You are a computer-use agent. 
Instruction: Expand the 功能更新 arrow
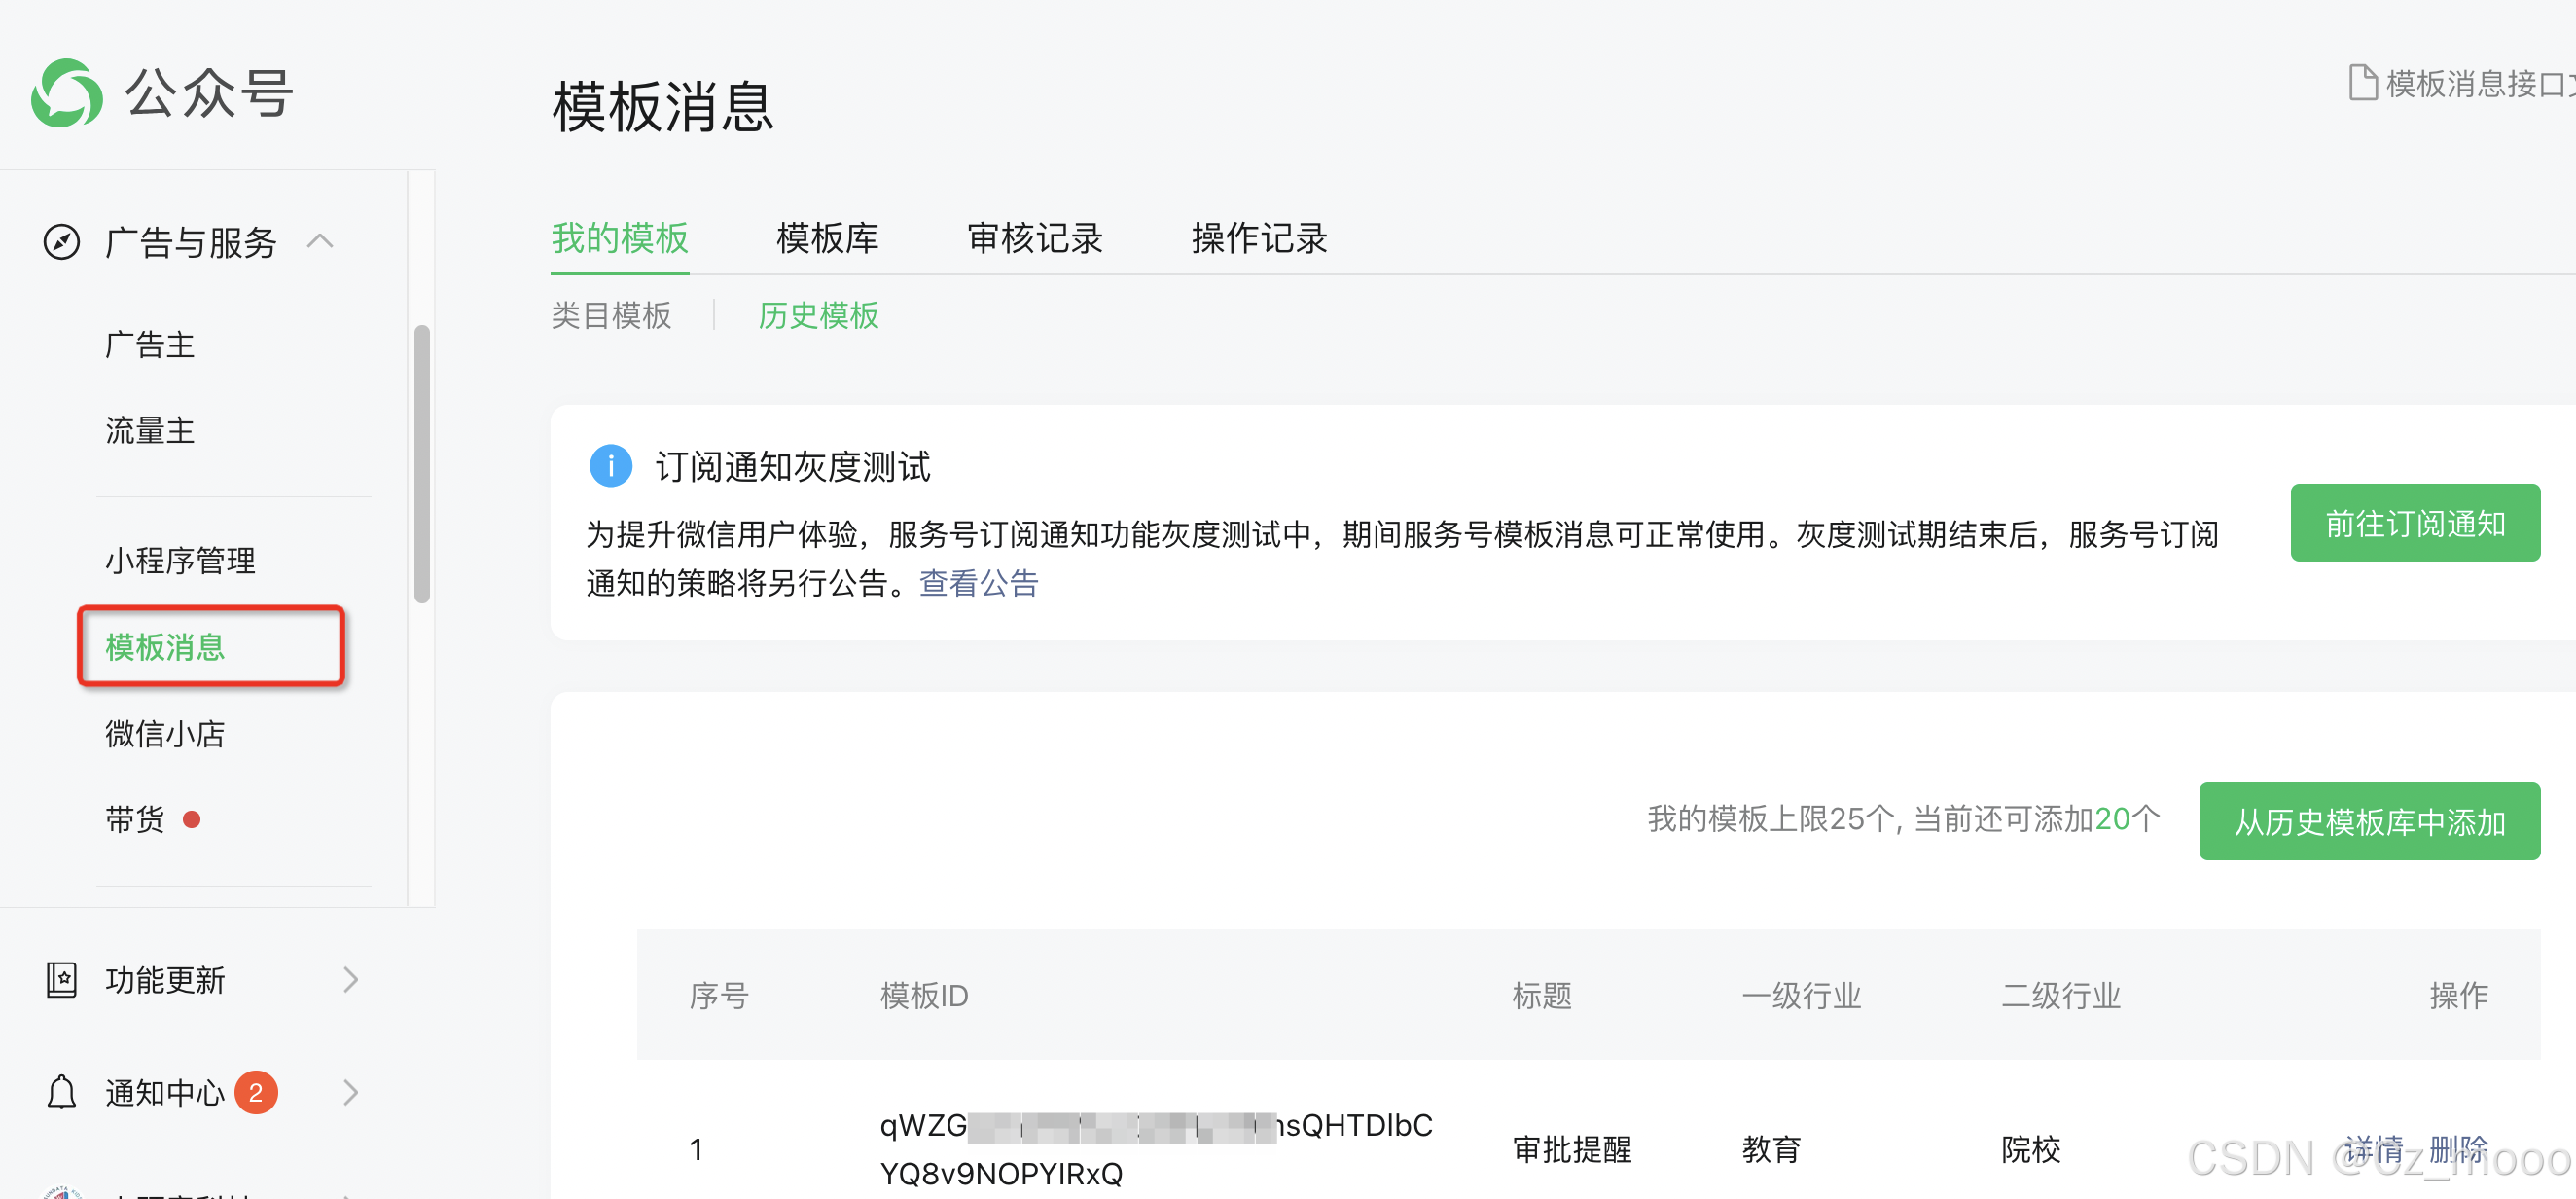pos(350,979)
